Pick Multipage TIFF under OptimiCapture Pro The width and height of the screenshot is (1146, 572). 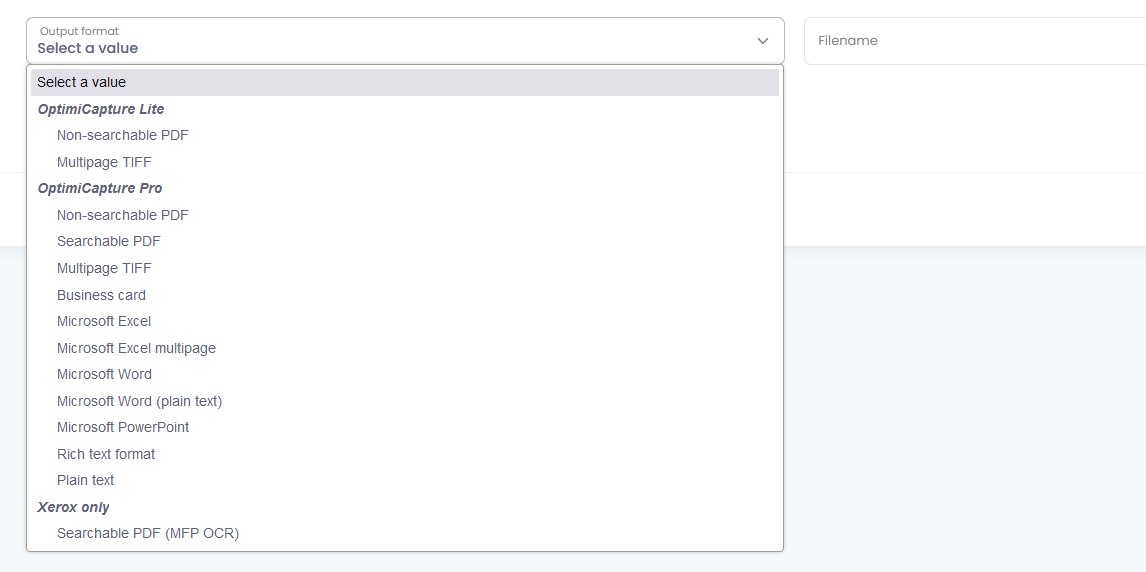pyautogui.click(x=405, y=268)
